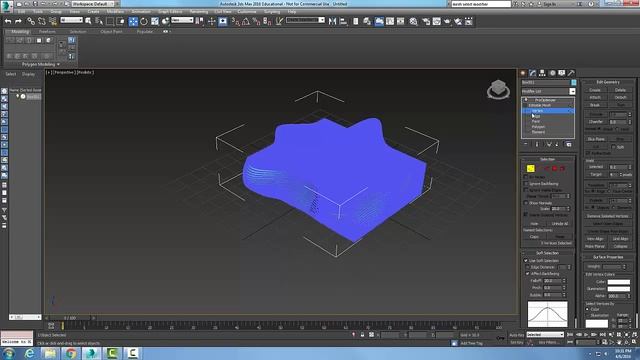The width and height of the screenshot is (640, 360).
Task: Click the Pin Stack icon below modifier stack
Action: click(526, 144)
